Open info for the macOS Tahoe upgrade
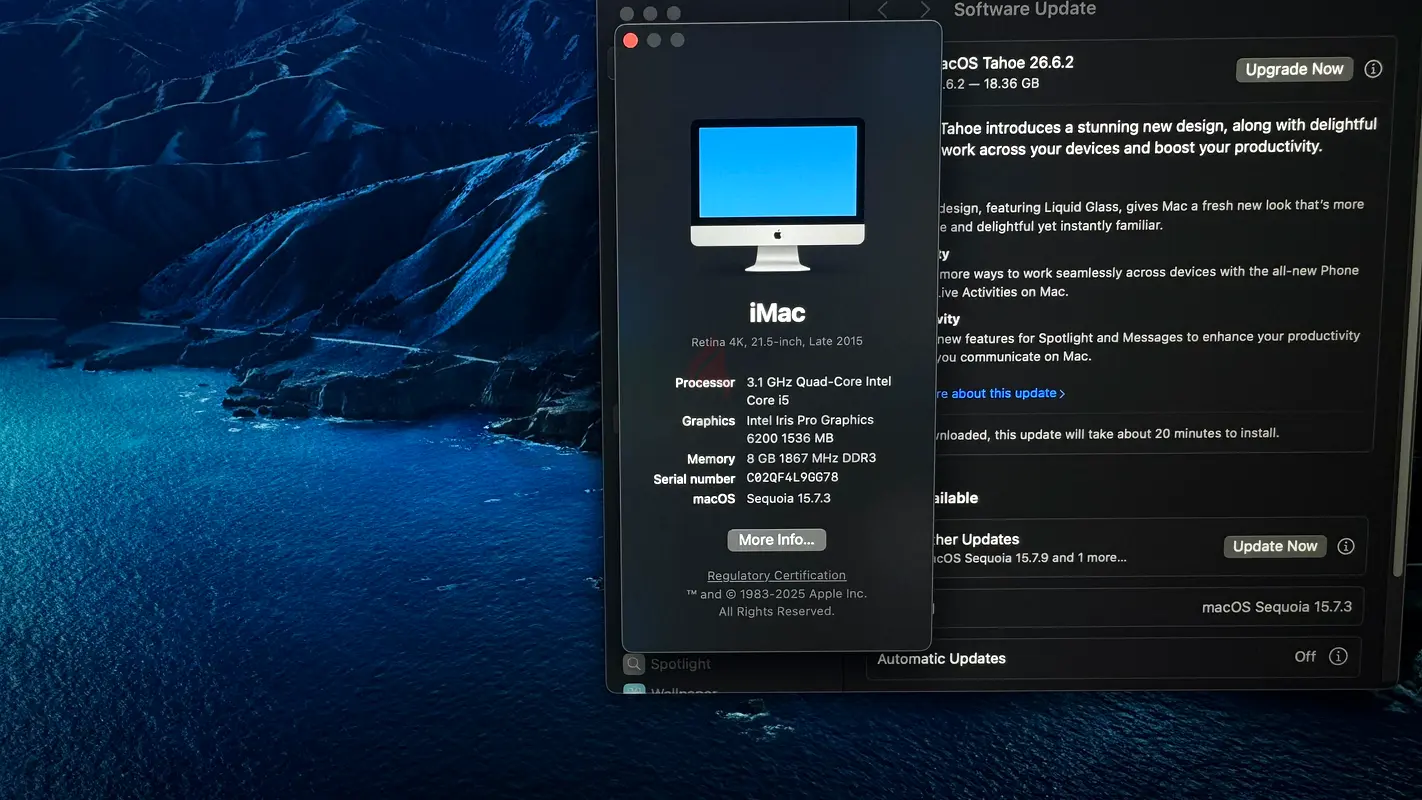This screenshot has width=1422, height=800. [x=1373, y=69]
